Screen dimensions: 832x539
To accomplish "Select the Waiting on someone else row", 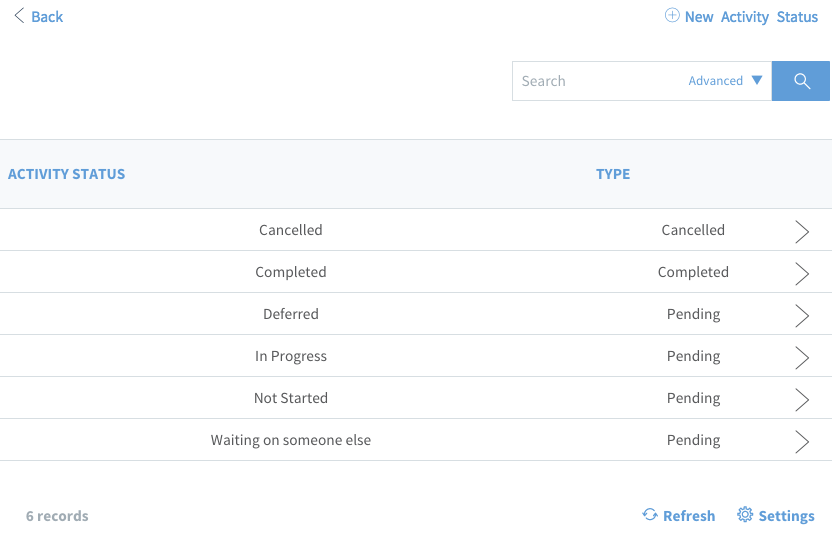I will pos(416,440).
